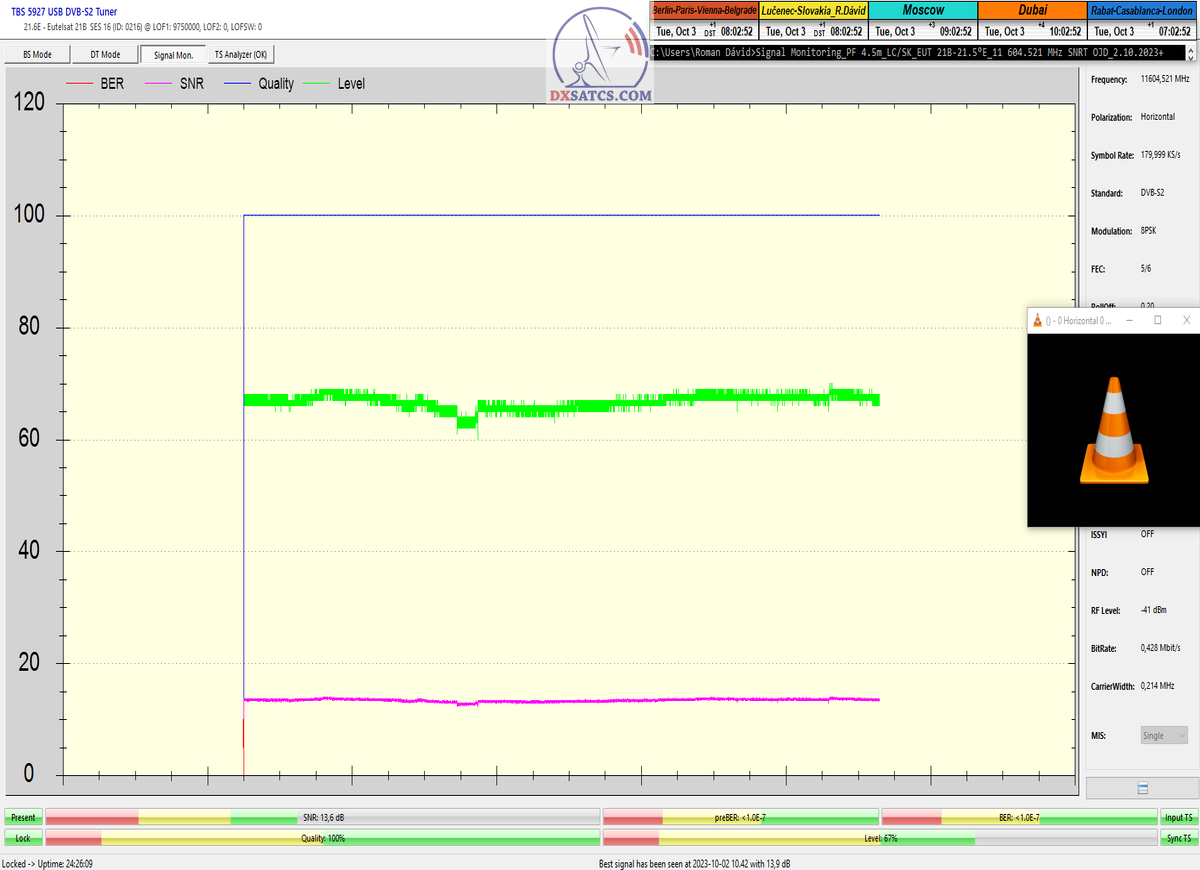Minimize the VLC player window

click(1129, 320)
